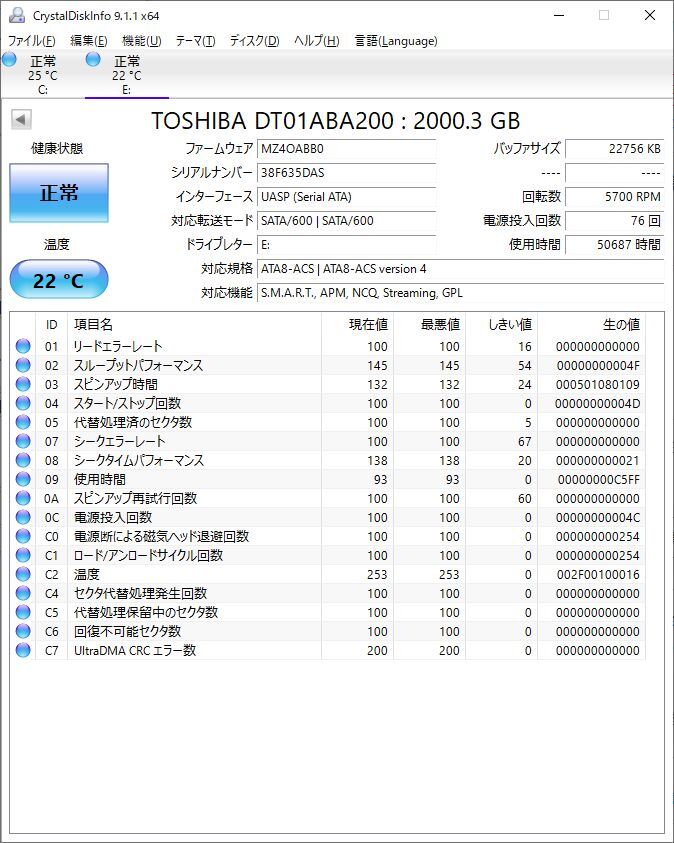Screen dimensions: 674x843
Task: Click the power-on hours value 50687 時間
Action: click(x=615, y=245)
